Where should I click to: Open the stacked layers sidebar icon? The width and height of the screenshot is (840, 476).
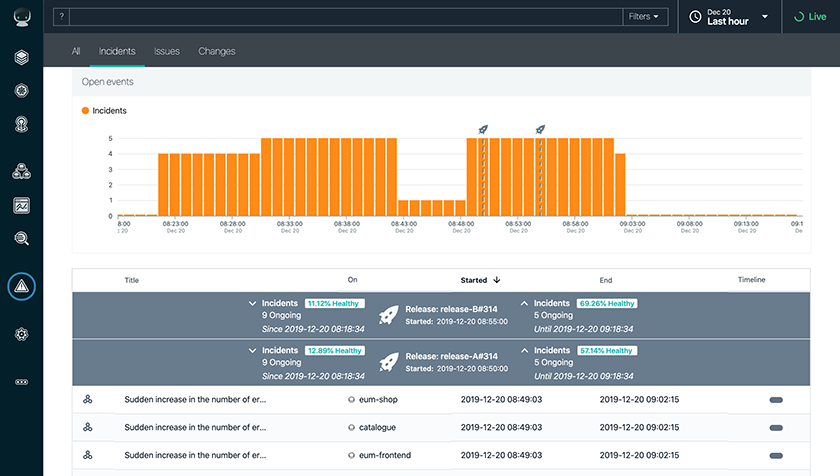pos(21,57)
